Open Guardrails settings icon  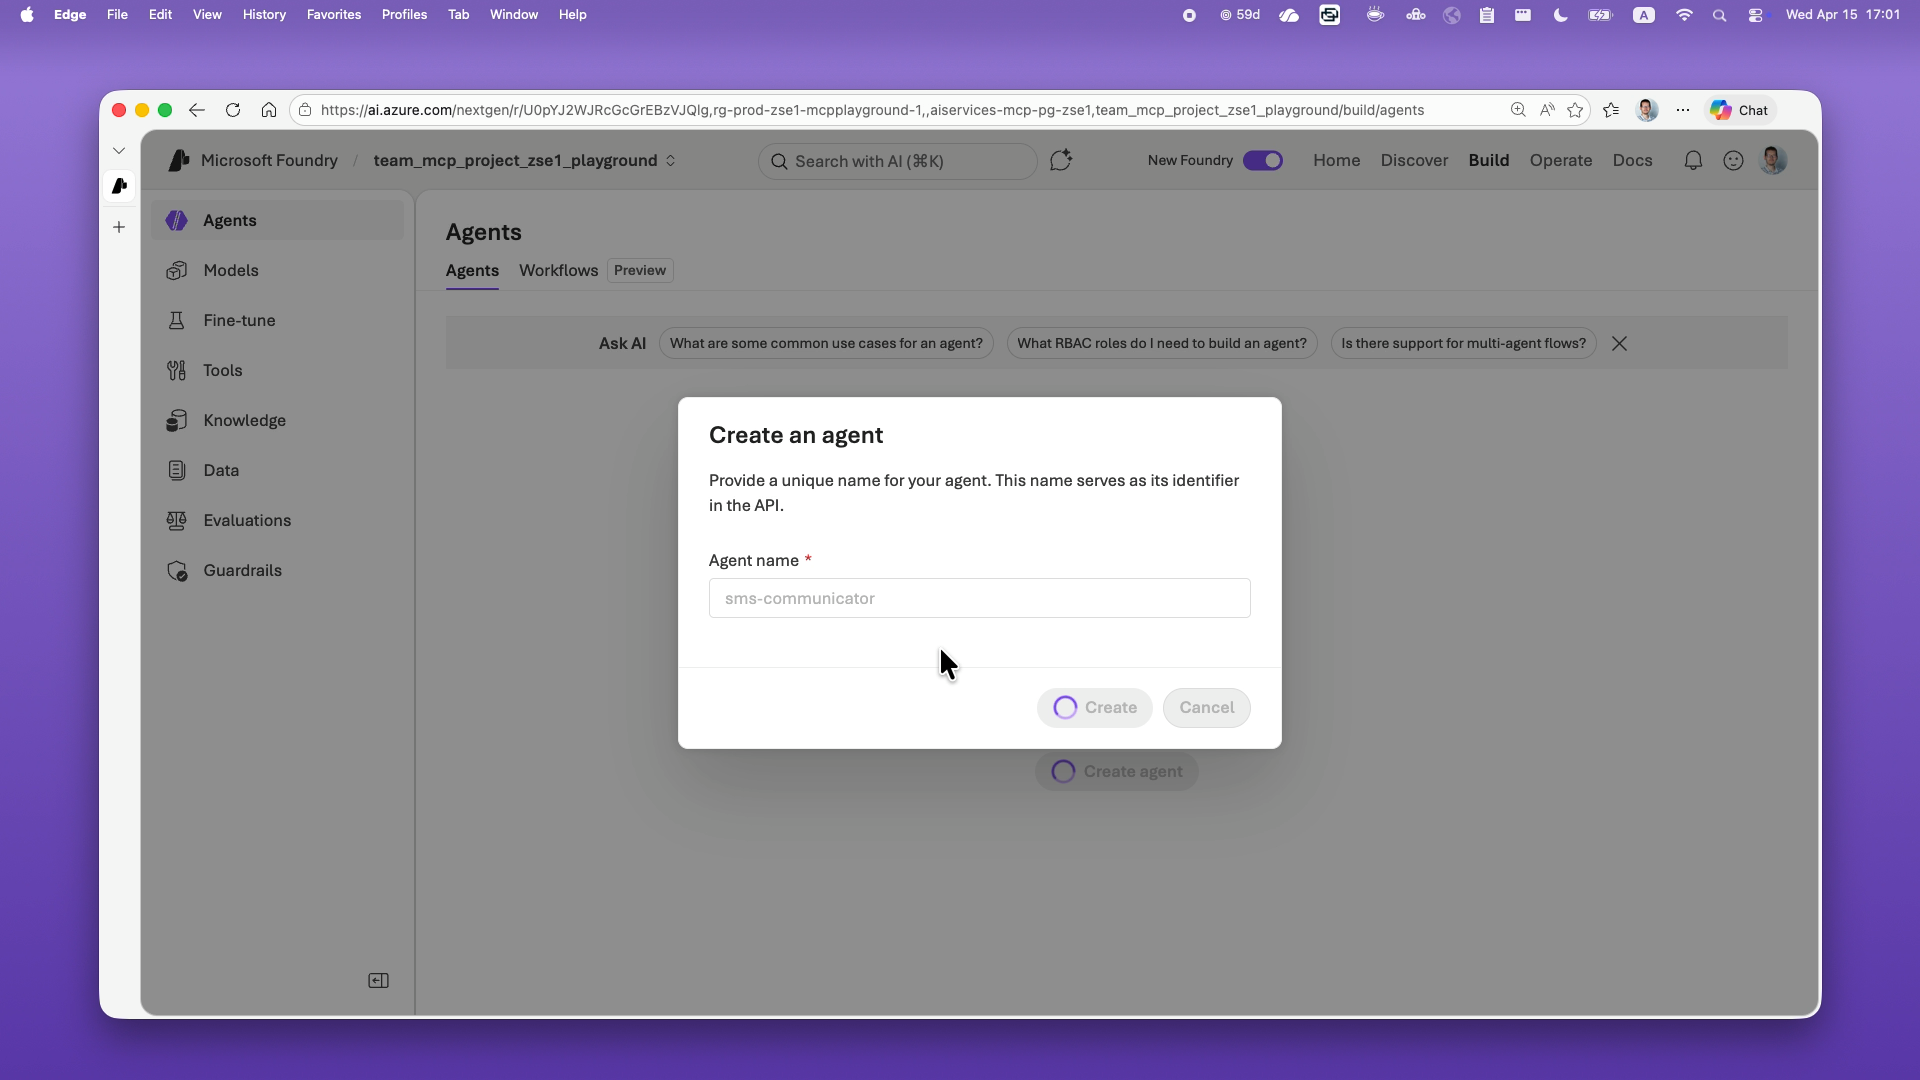(177, 570)
